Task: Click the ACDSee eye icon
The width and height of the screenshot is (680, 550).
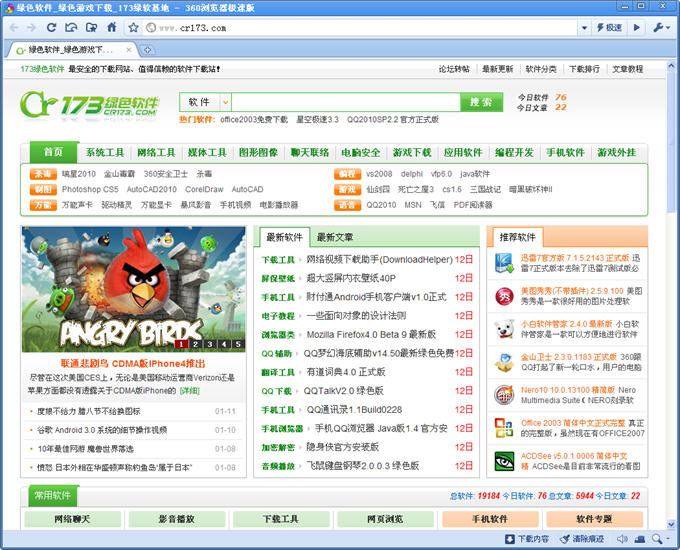Action: click(x=504, y=461)
